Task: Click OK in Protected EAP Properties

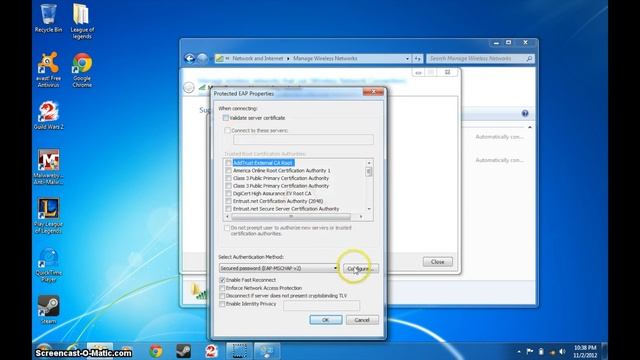Action: (326, 320)
